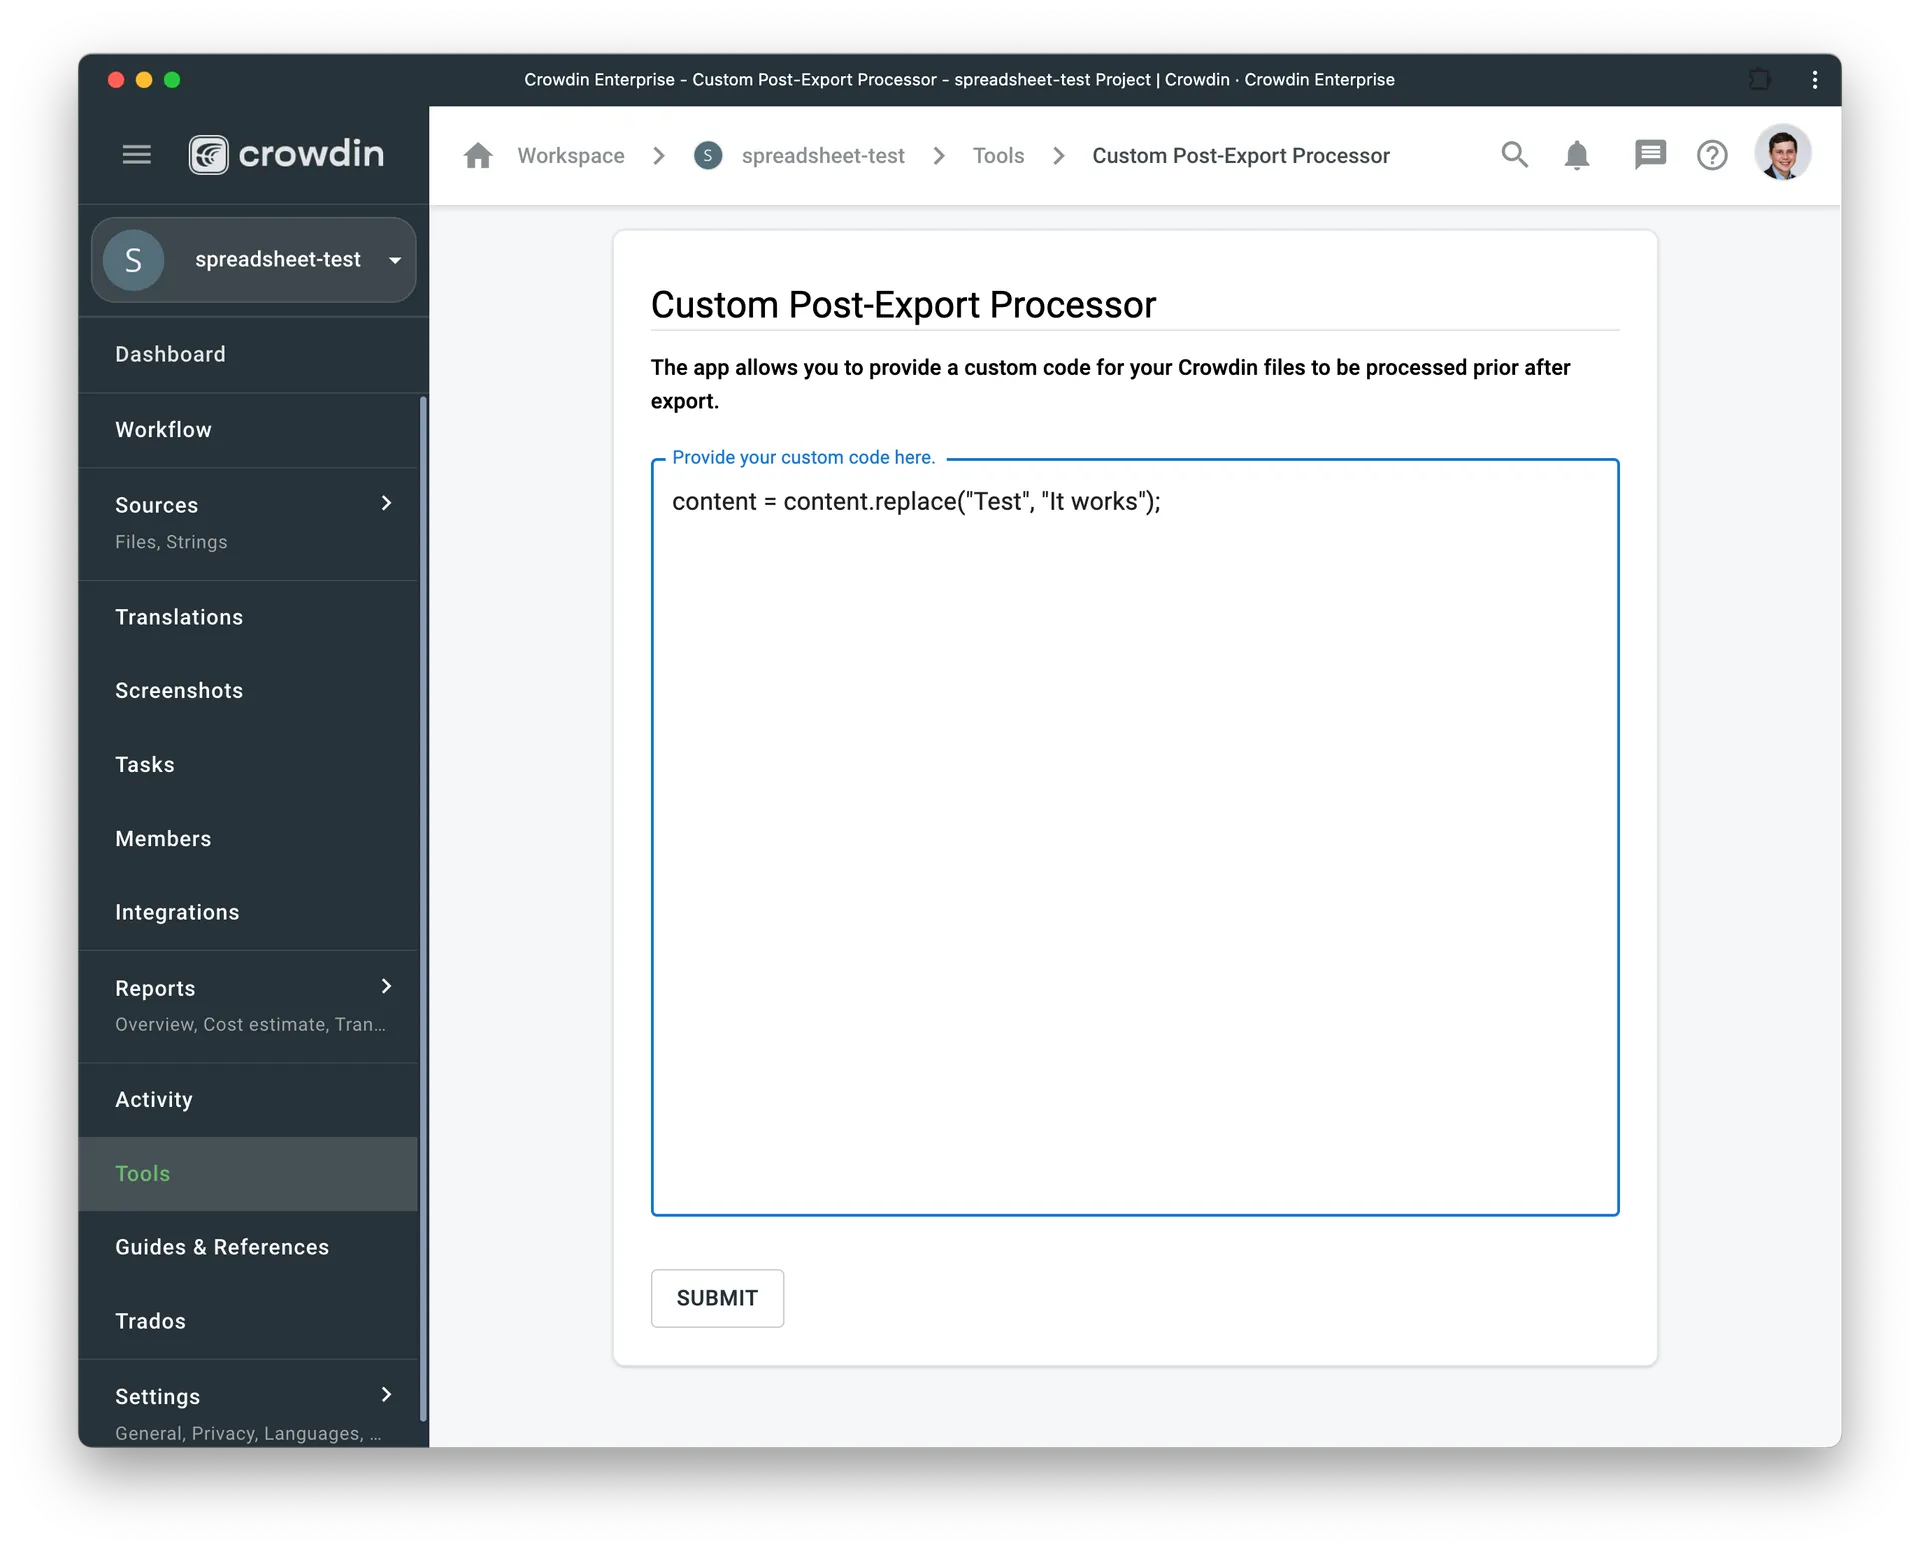This screenshot has height=1551, width=1920.
Task: Open the hamburger menu icon
Action: pos(137,155)
